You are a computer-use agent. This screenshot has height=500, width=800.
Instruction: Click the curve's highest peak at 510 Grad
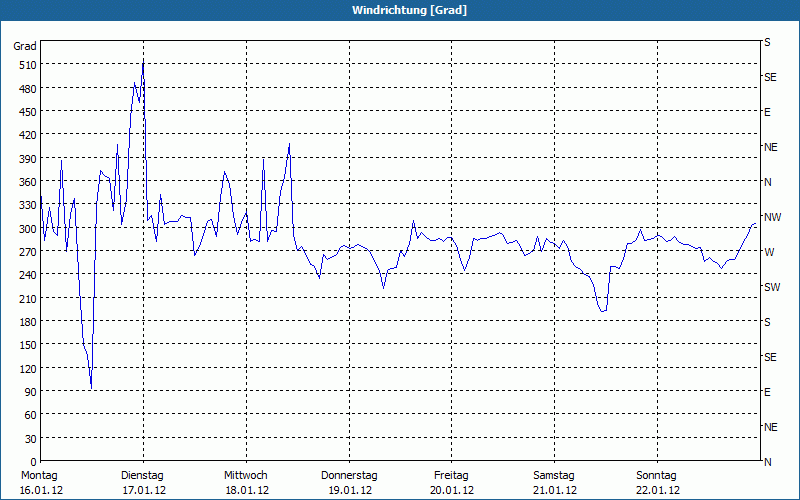[x=143, y=63]
